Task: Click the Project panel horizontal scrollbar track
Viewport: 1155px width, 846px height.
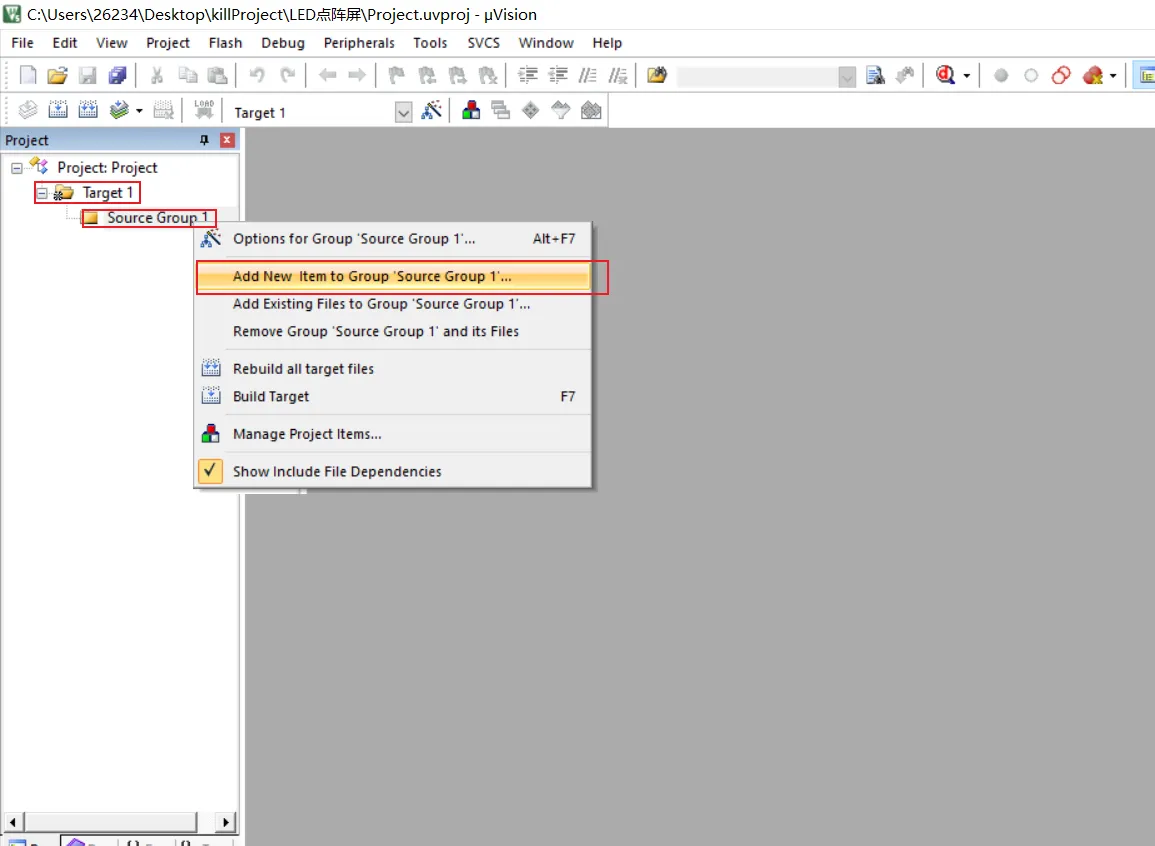Action: [110, 821]
